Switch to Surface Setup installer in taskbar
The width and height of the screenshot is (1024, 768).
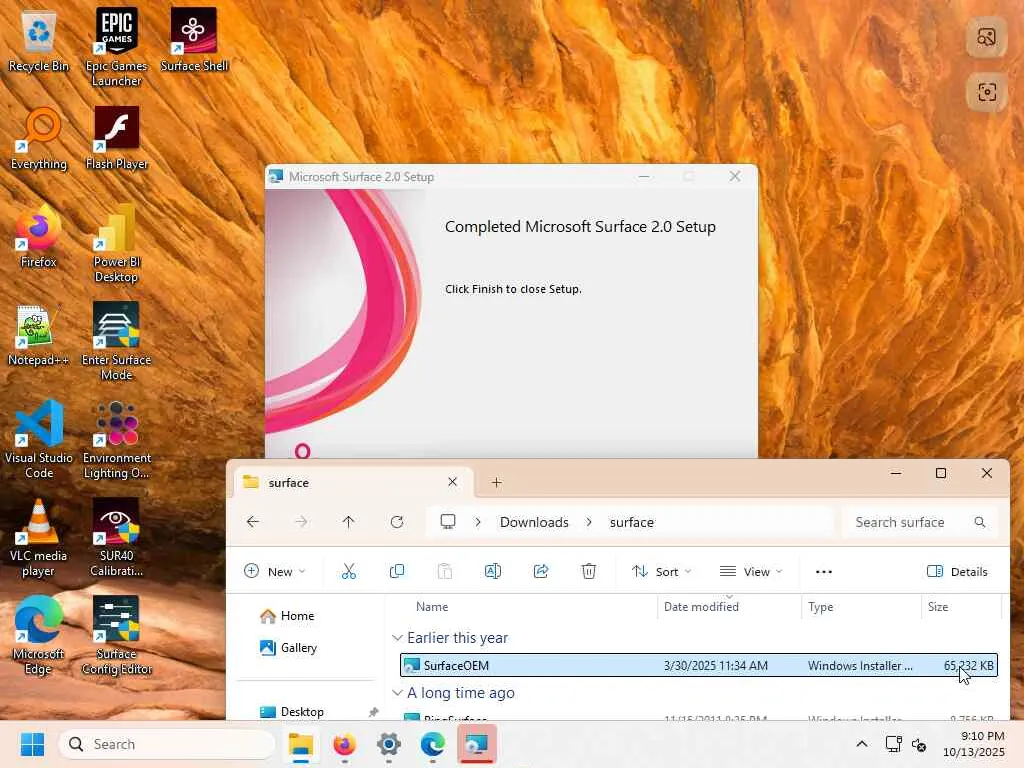pyautogui.click(x=476, y=744)
